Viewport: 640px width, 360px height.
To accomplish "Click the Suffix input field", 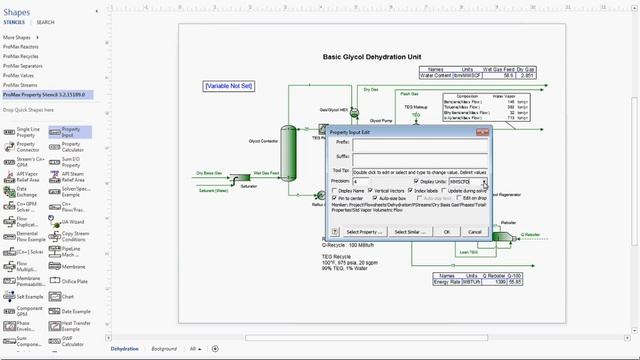I will [420, 160].
